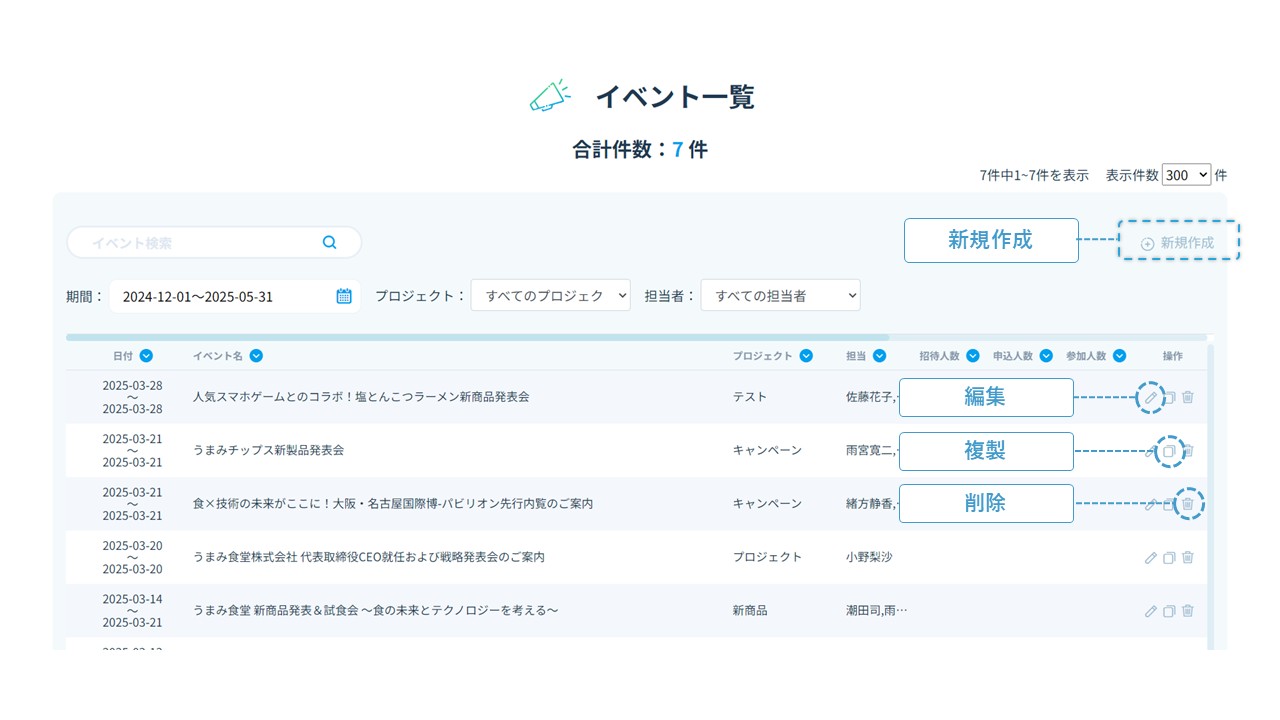Click the trash icon for 新商品発表＆試食会 row
Viewport: 1280px width, 720px height.
1187,611
